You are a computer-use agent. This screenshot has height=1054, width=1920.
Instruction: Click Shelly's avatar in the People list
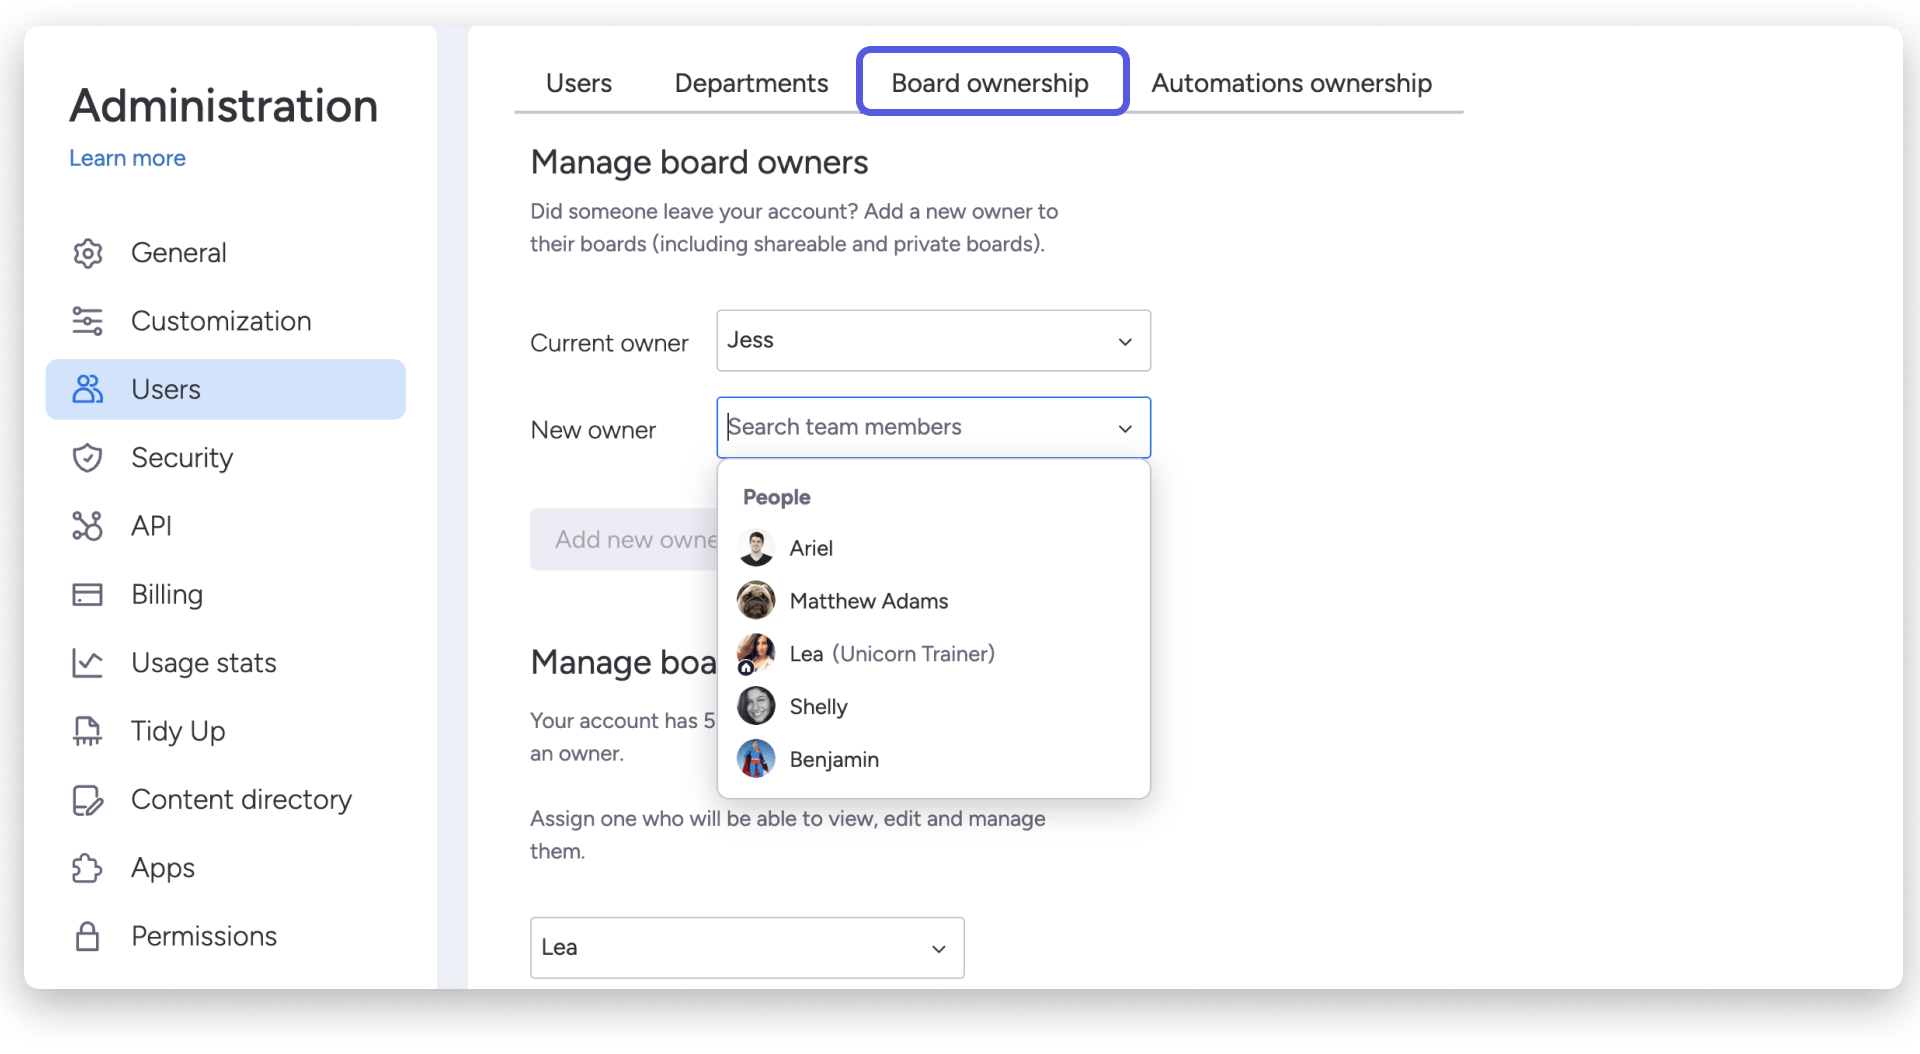coord(756,705)
